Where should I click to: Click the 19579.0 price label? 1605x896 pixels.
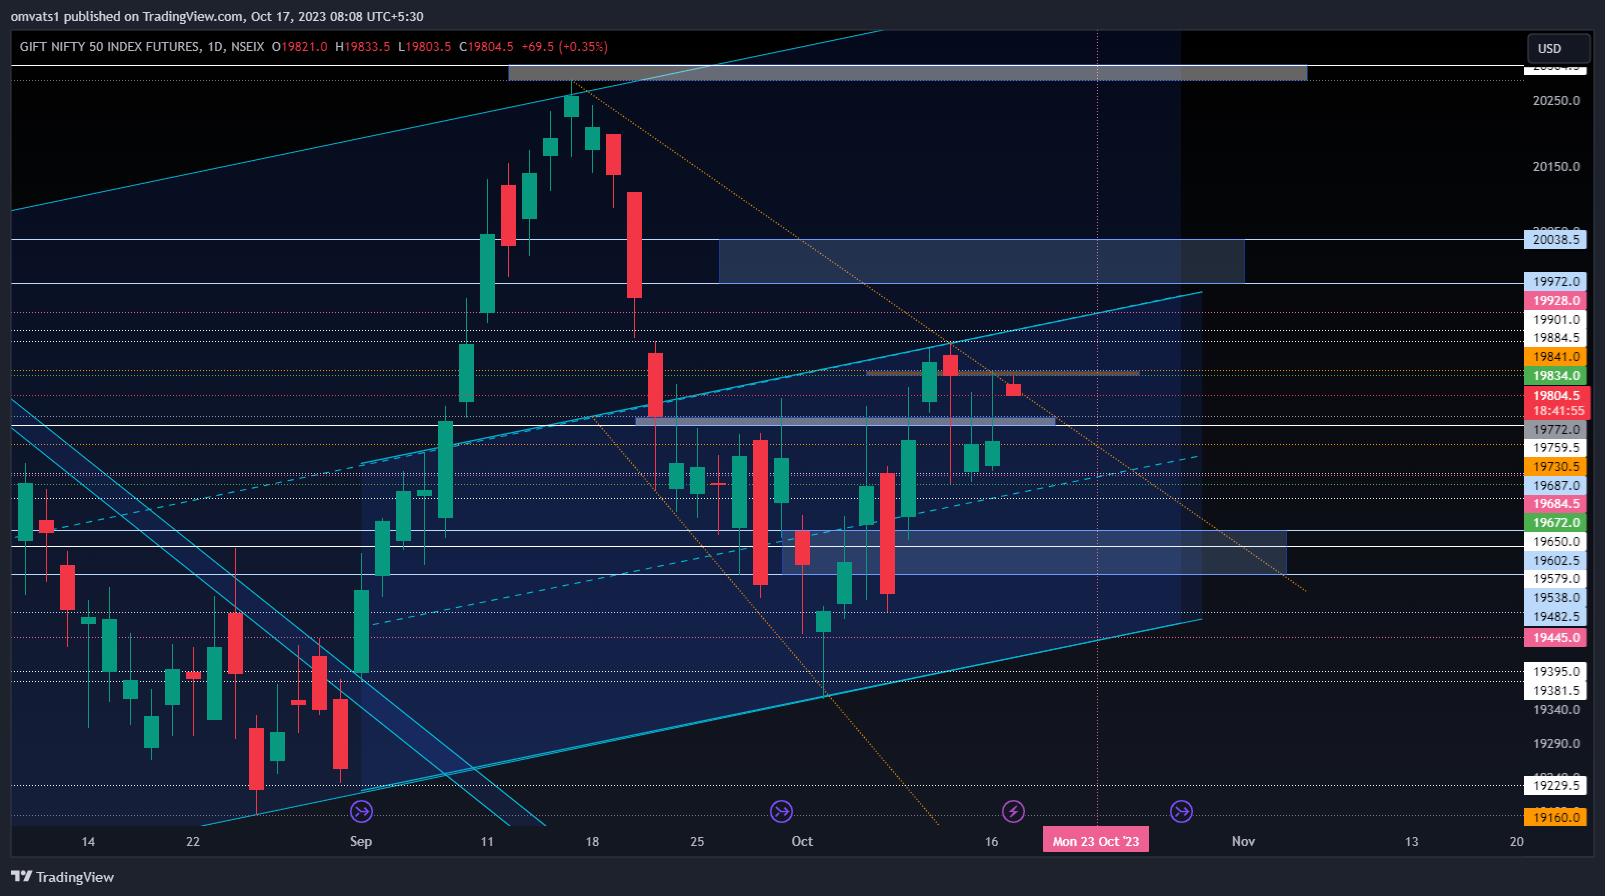coord(1556,579)
